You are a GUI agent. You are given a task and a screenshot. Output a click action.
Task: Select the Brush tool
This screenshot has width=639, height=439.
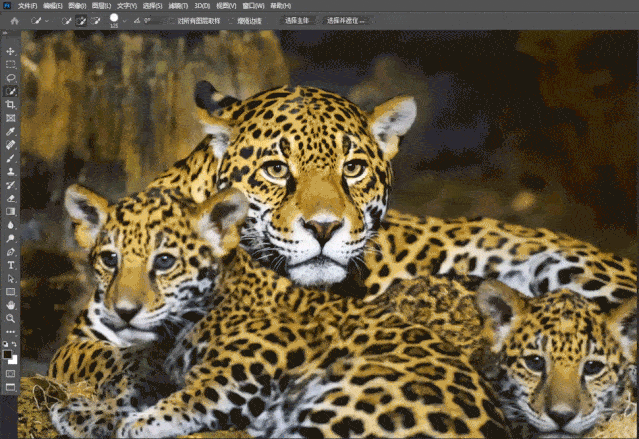[11, 158]
